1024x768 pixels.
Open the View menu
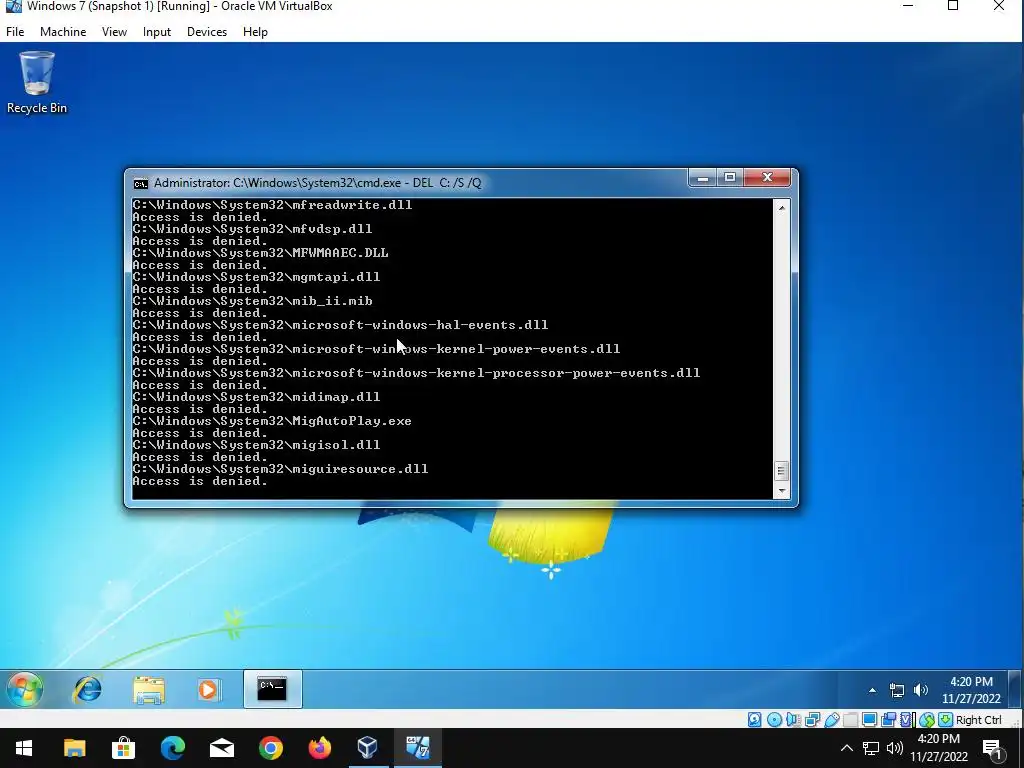[x=114, y=32]
